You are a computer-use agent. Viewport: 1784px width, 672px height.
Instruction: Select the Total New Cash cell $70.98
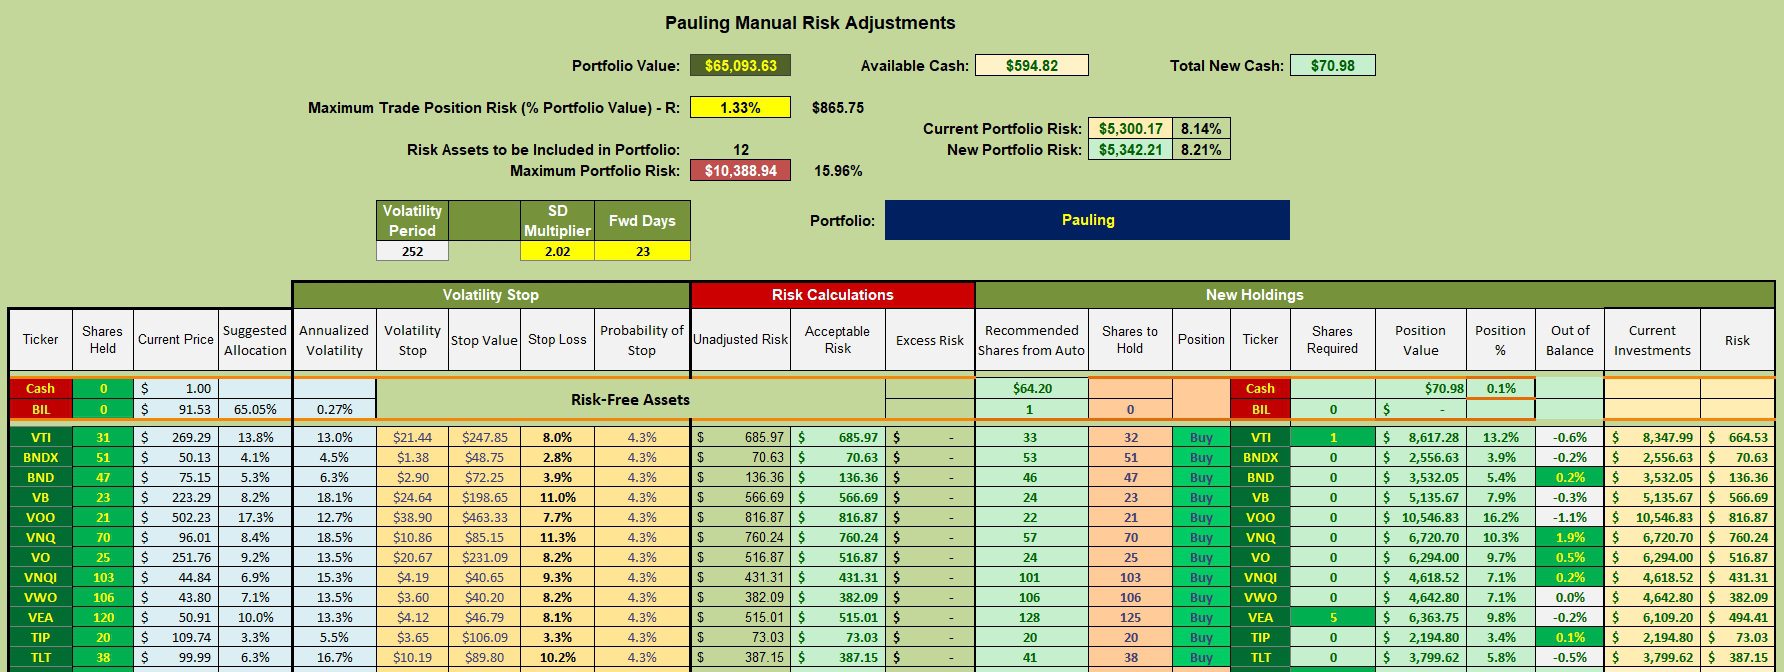pos(1332,66)
